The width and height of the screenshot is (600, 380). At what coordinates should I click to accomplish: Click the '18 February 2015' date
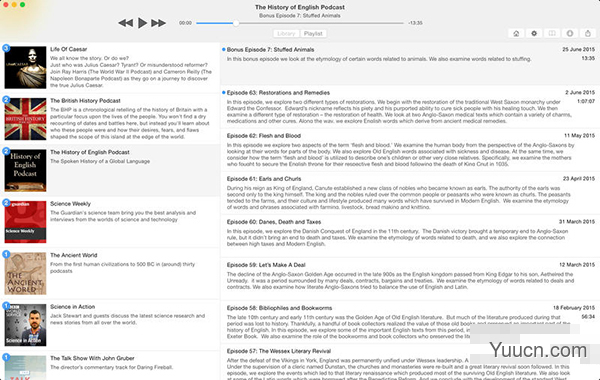click(574, 308)
